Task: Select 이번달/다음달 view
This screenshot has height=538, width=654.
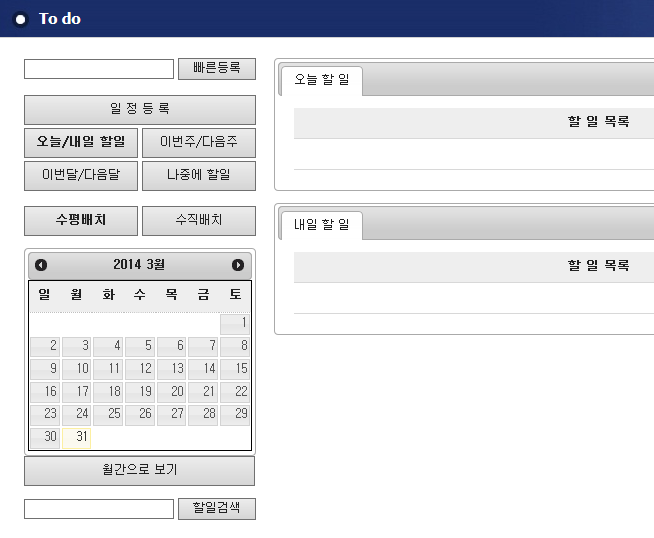Action: 81,175
